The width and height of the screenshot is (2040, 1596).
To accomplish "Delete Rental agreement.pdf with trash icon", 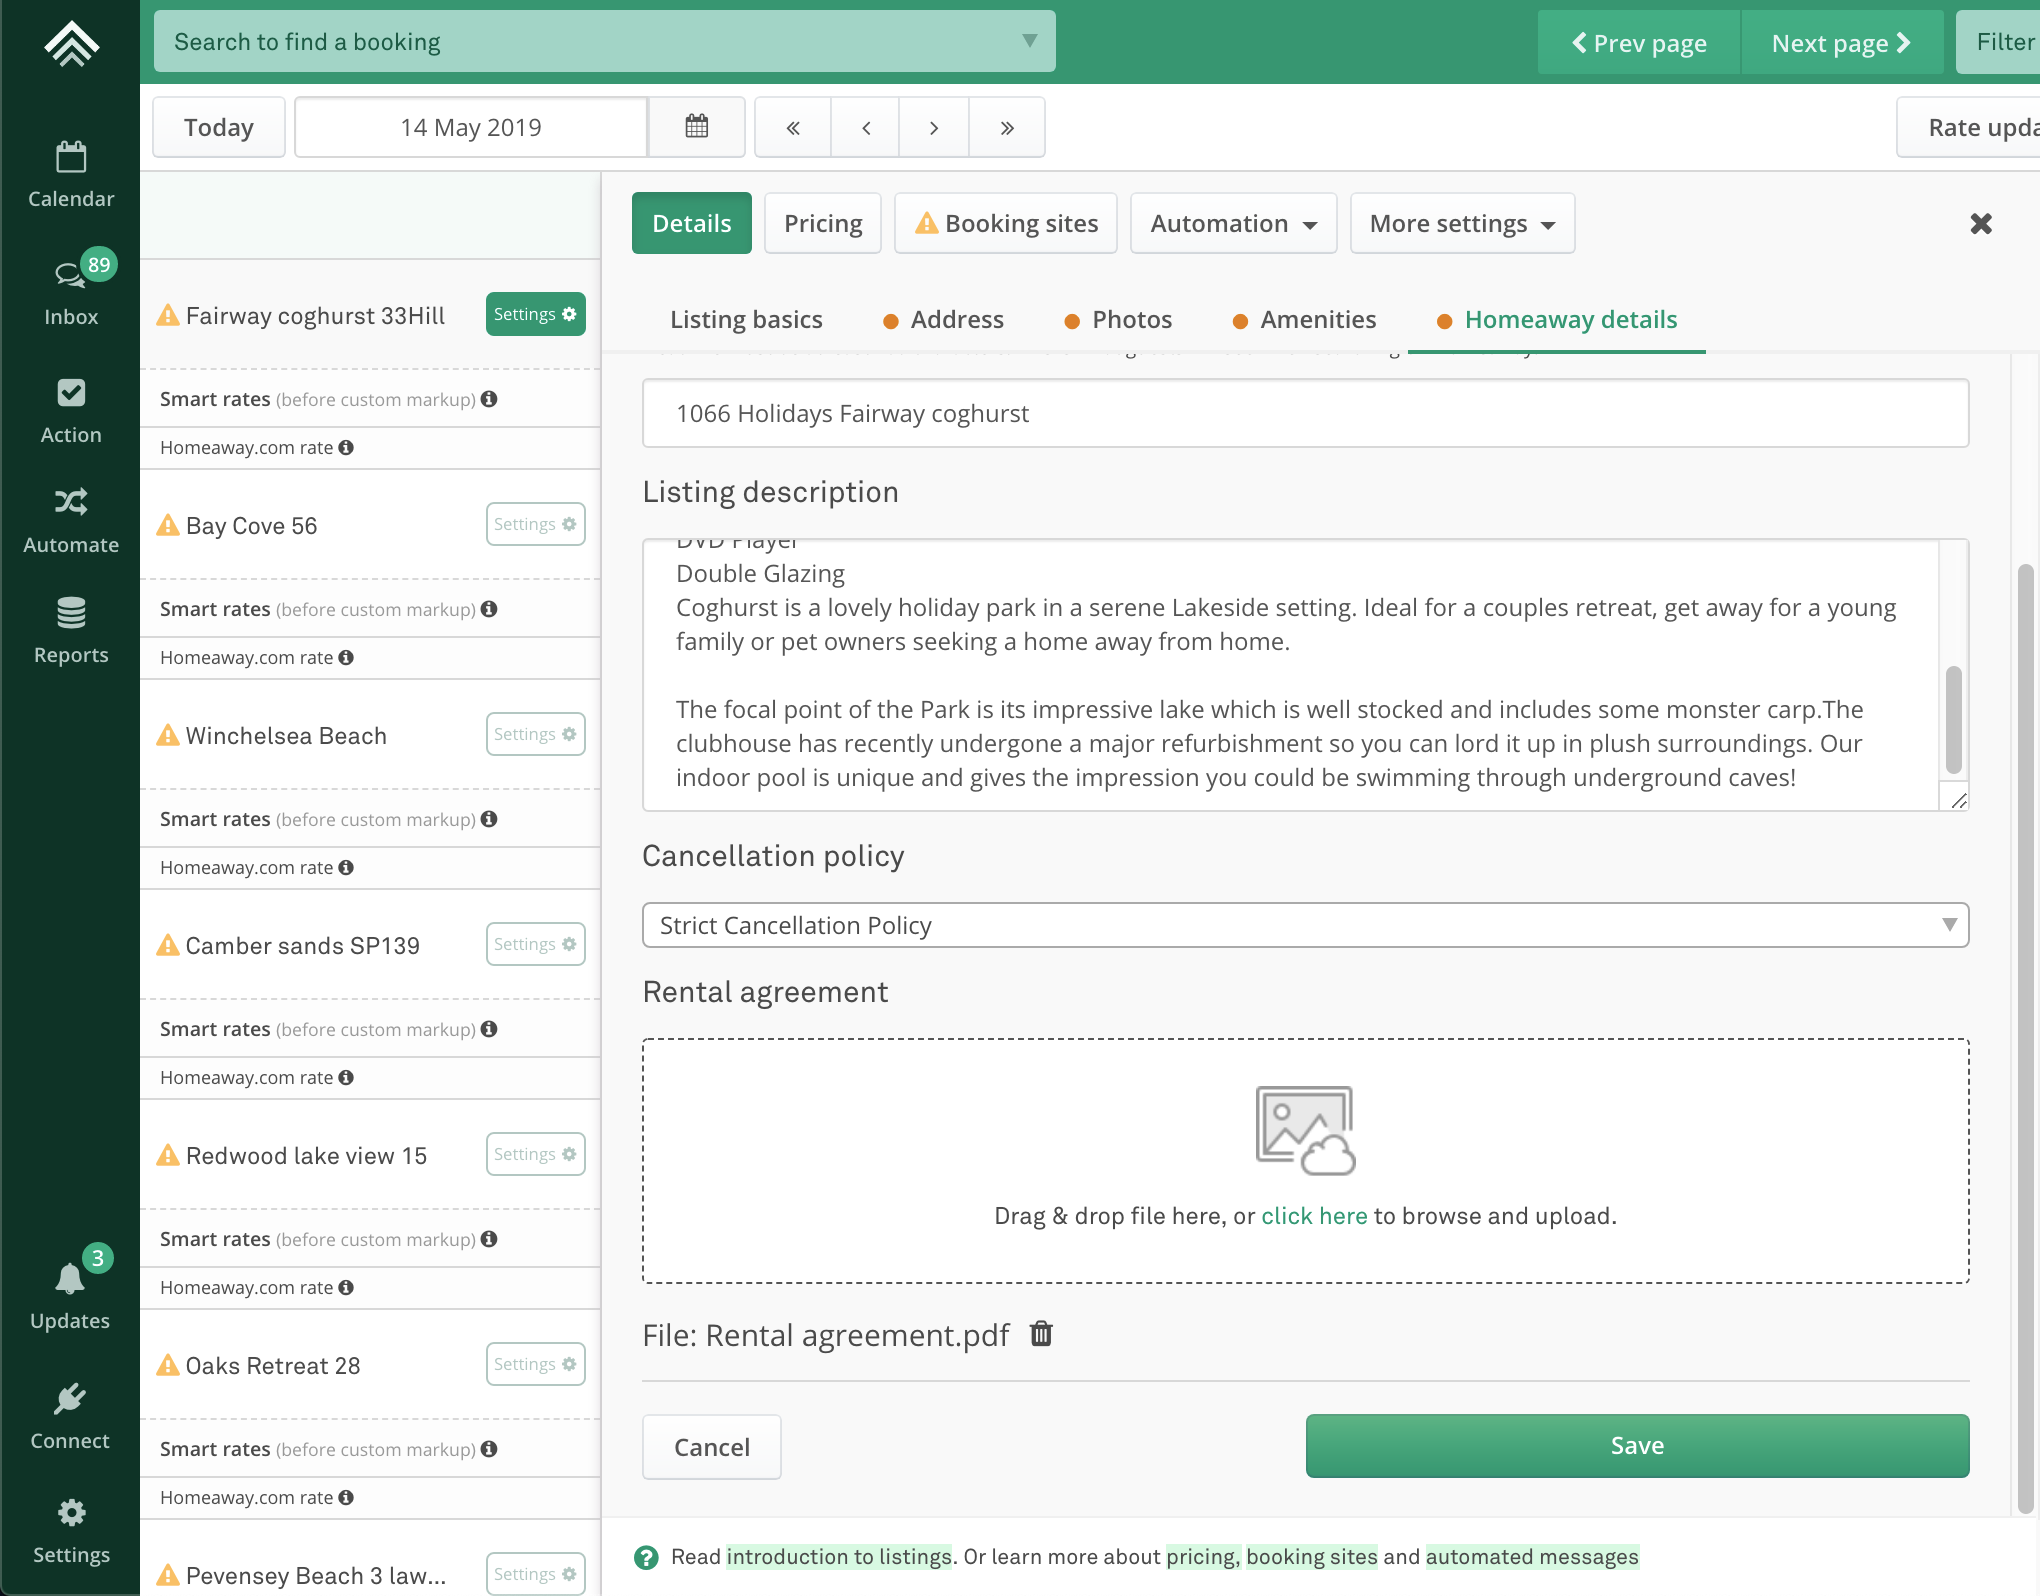I will 1041,1334.
